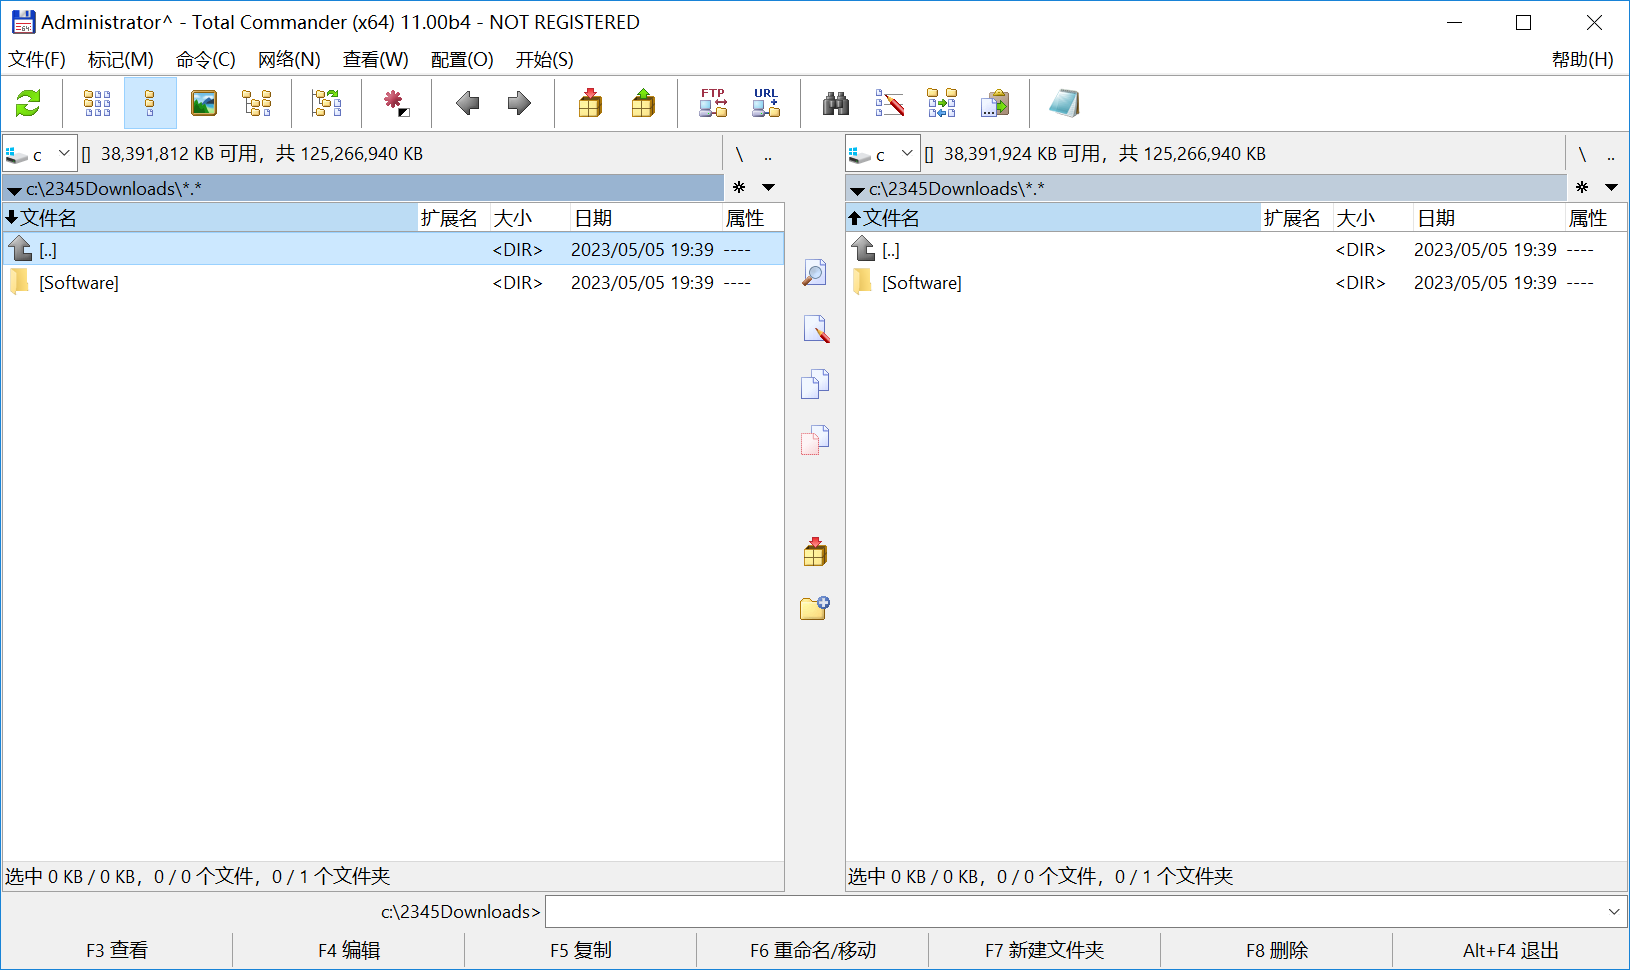Click the Go back arrow icon
Viewport: 1630px width, 970px height.
pos(467,103)
